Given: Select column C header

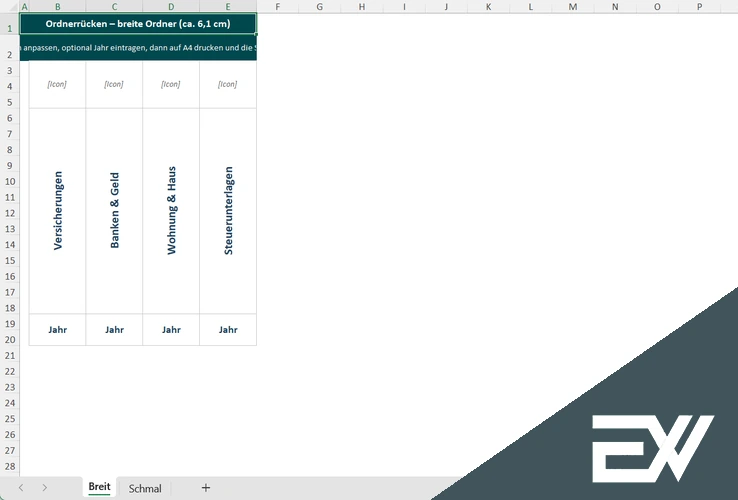Looking at the screenshot, I should pyautogui.click(x=114, y=7).
